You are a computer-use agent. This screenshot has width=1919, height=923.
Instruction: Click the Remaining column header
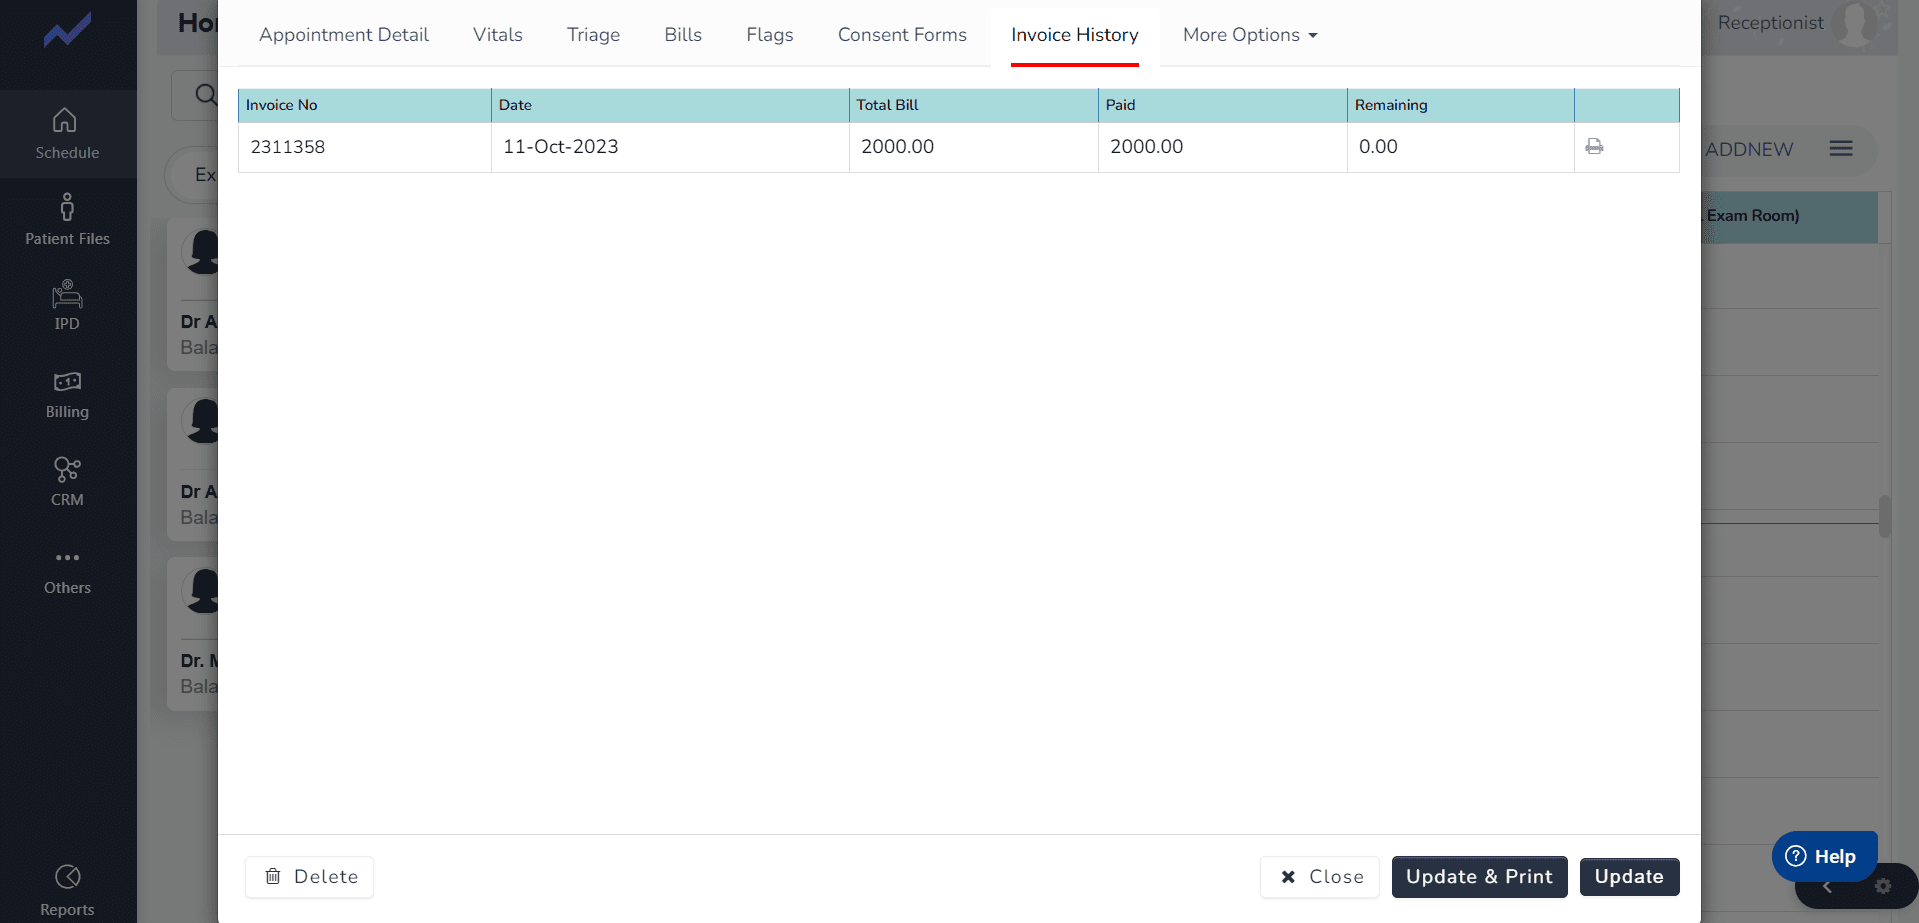coord(1461,105)
